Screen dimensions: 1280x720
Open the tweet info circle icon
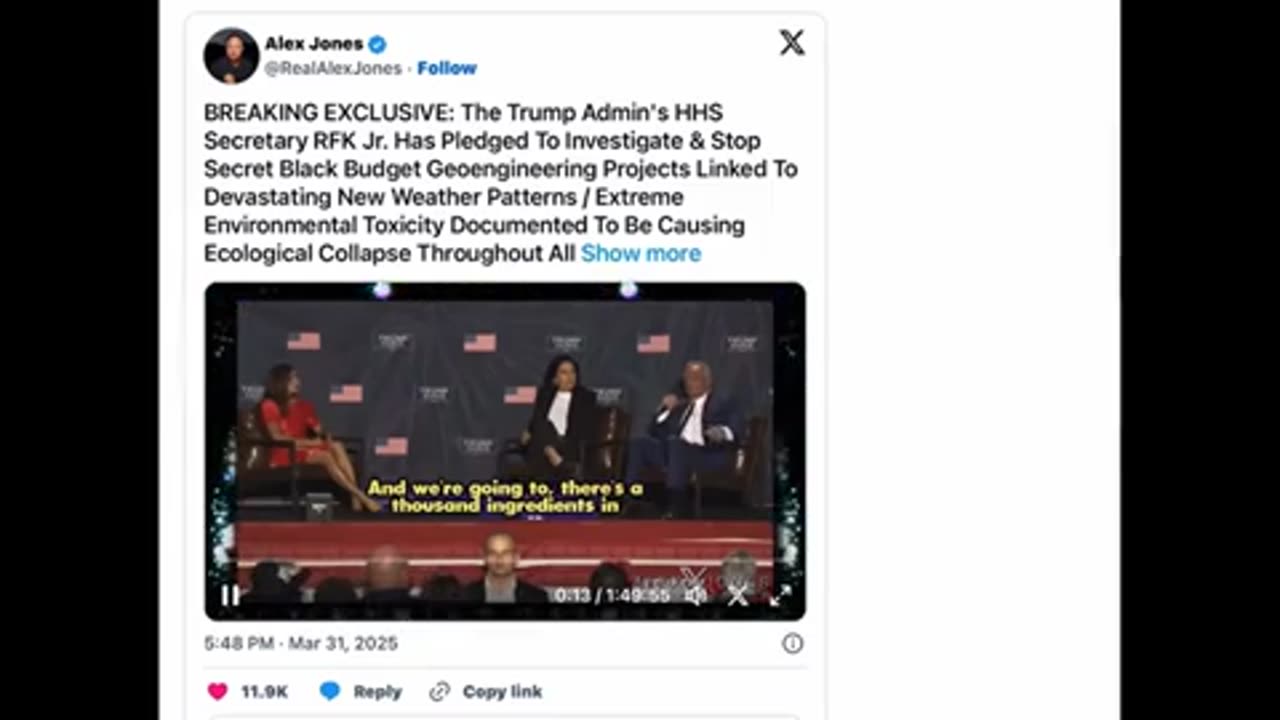point(792,643)
